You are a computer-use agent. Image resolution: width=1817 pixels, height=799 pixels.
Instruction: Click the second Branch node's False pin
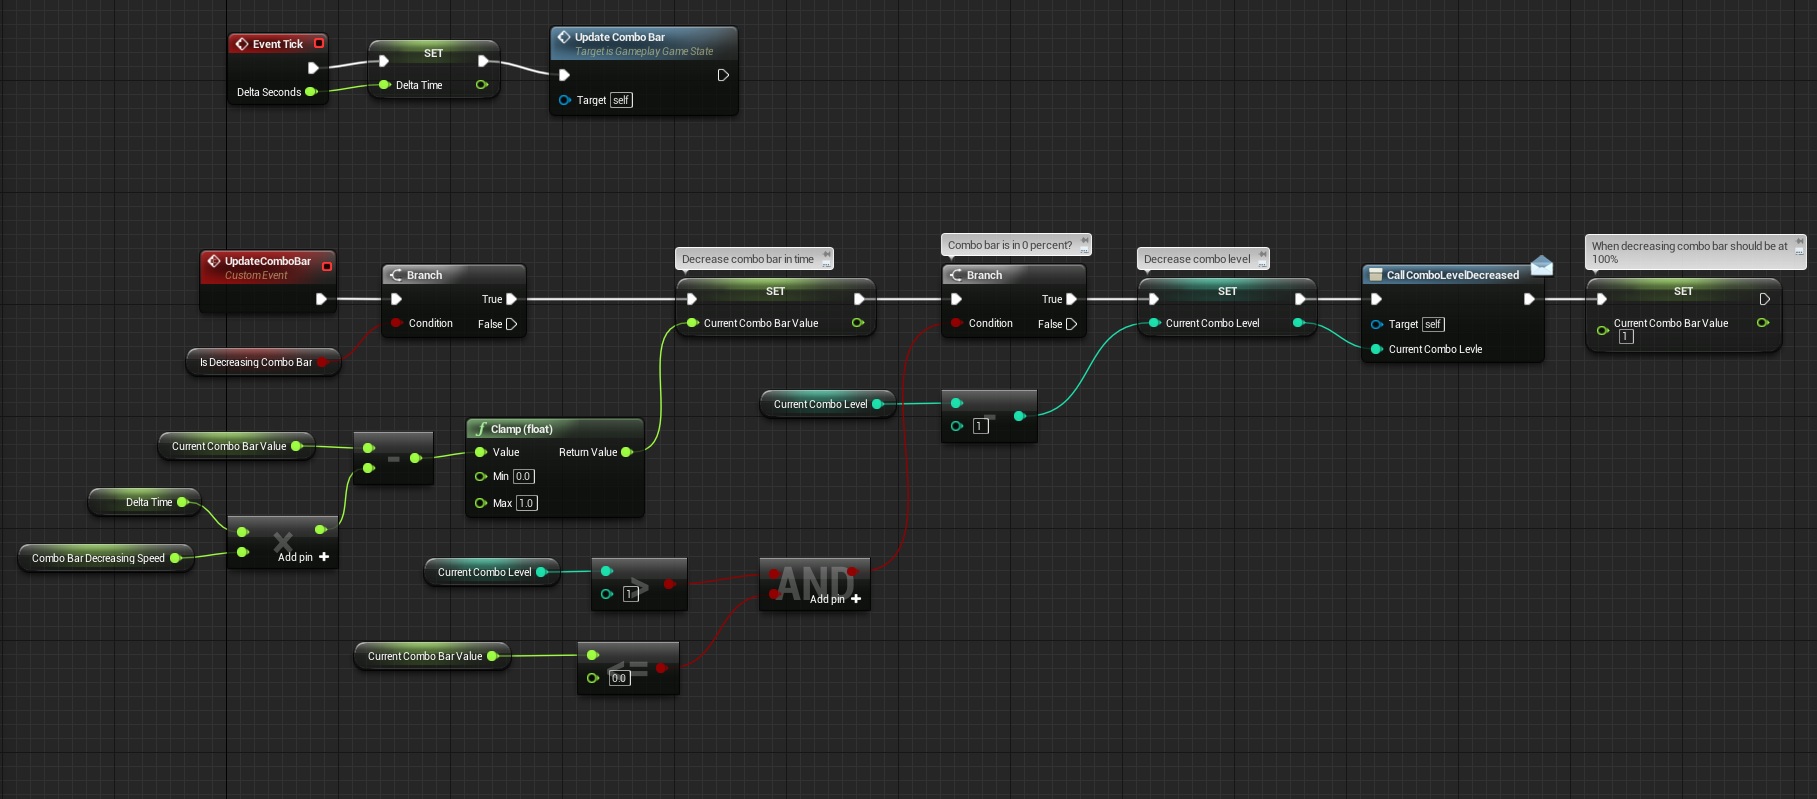[x=1072, y=324]
